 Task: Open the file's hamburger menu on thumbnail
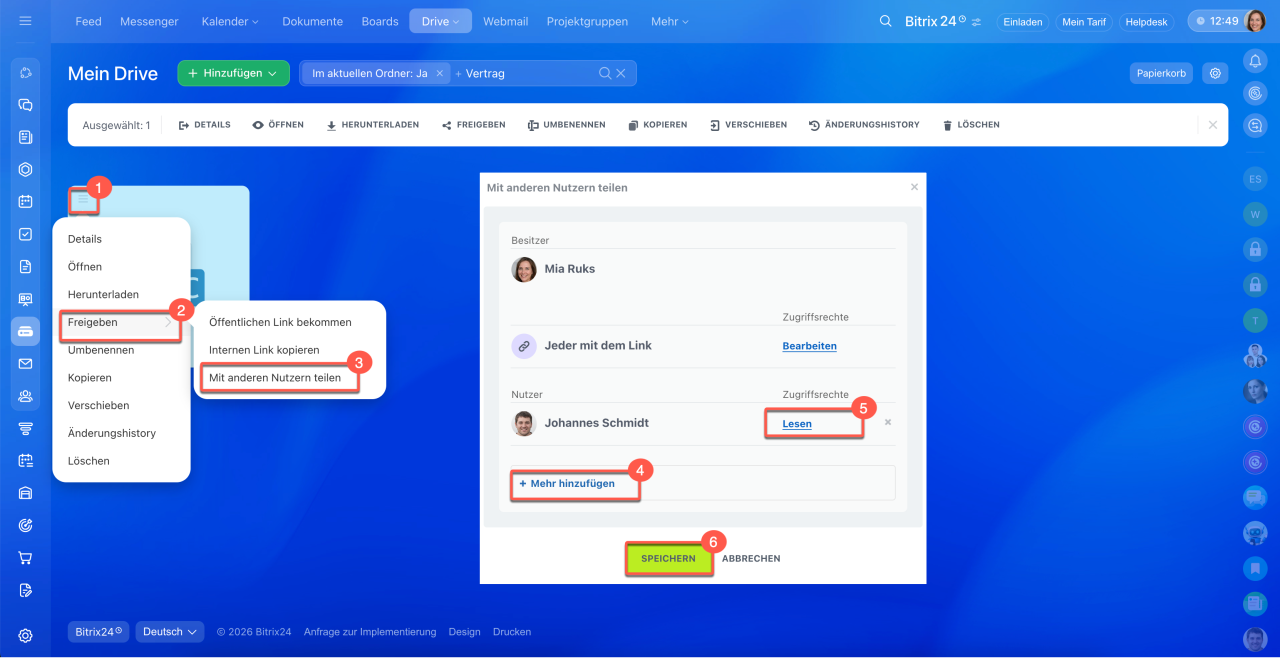[x=84, y=201]
